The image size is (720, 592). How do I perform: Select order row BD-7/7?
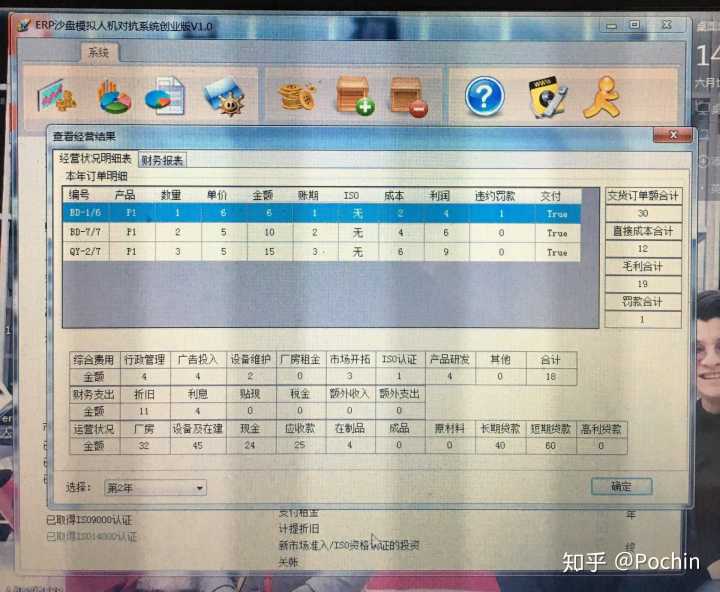(321, 233)
